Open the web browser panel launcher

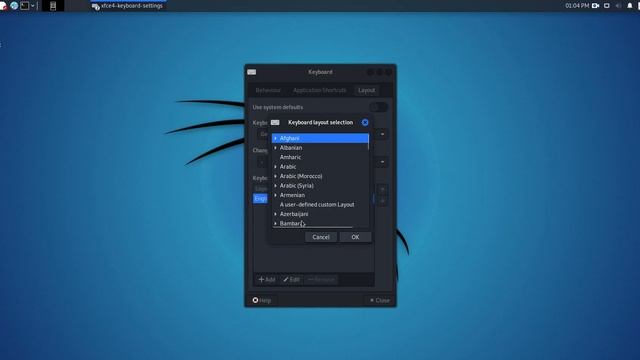coord(14,6)
